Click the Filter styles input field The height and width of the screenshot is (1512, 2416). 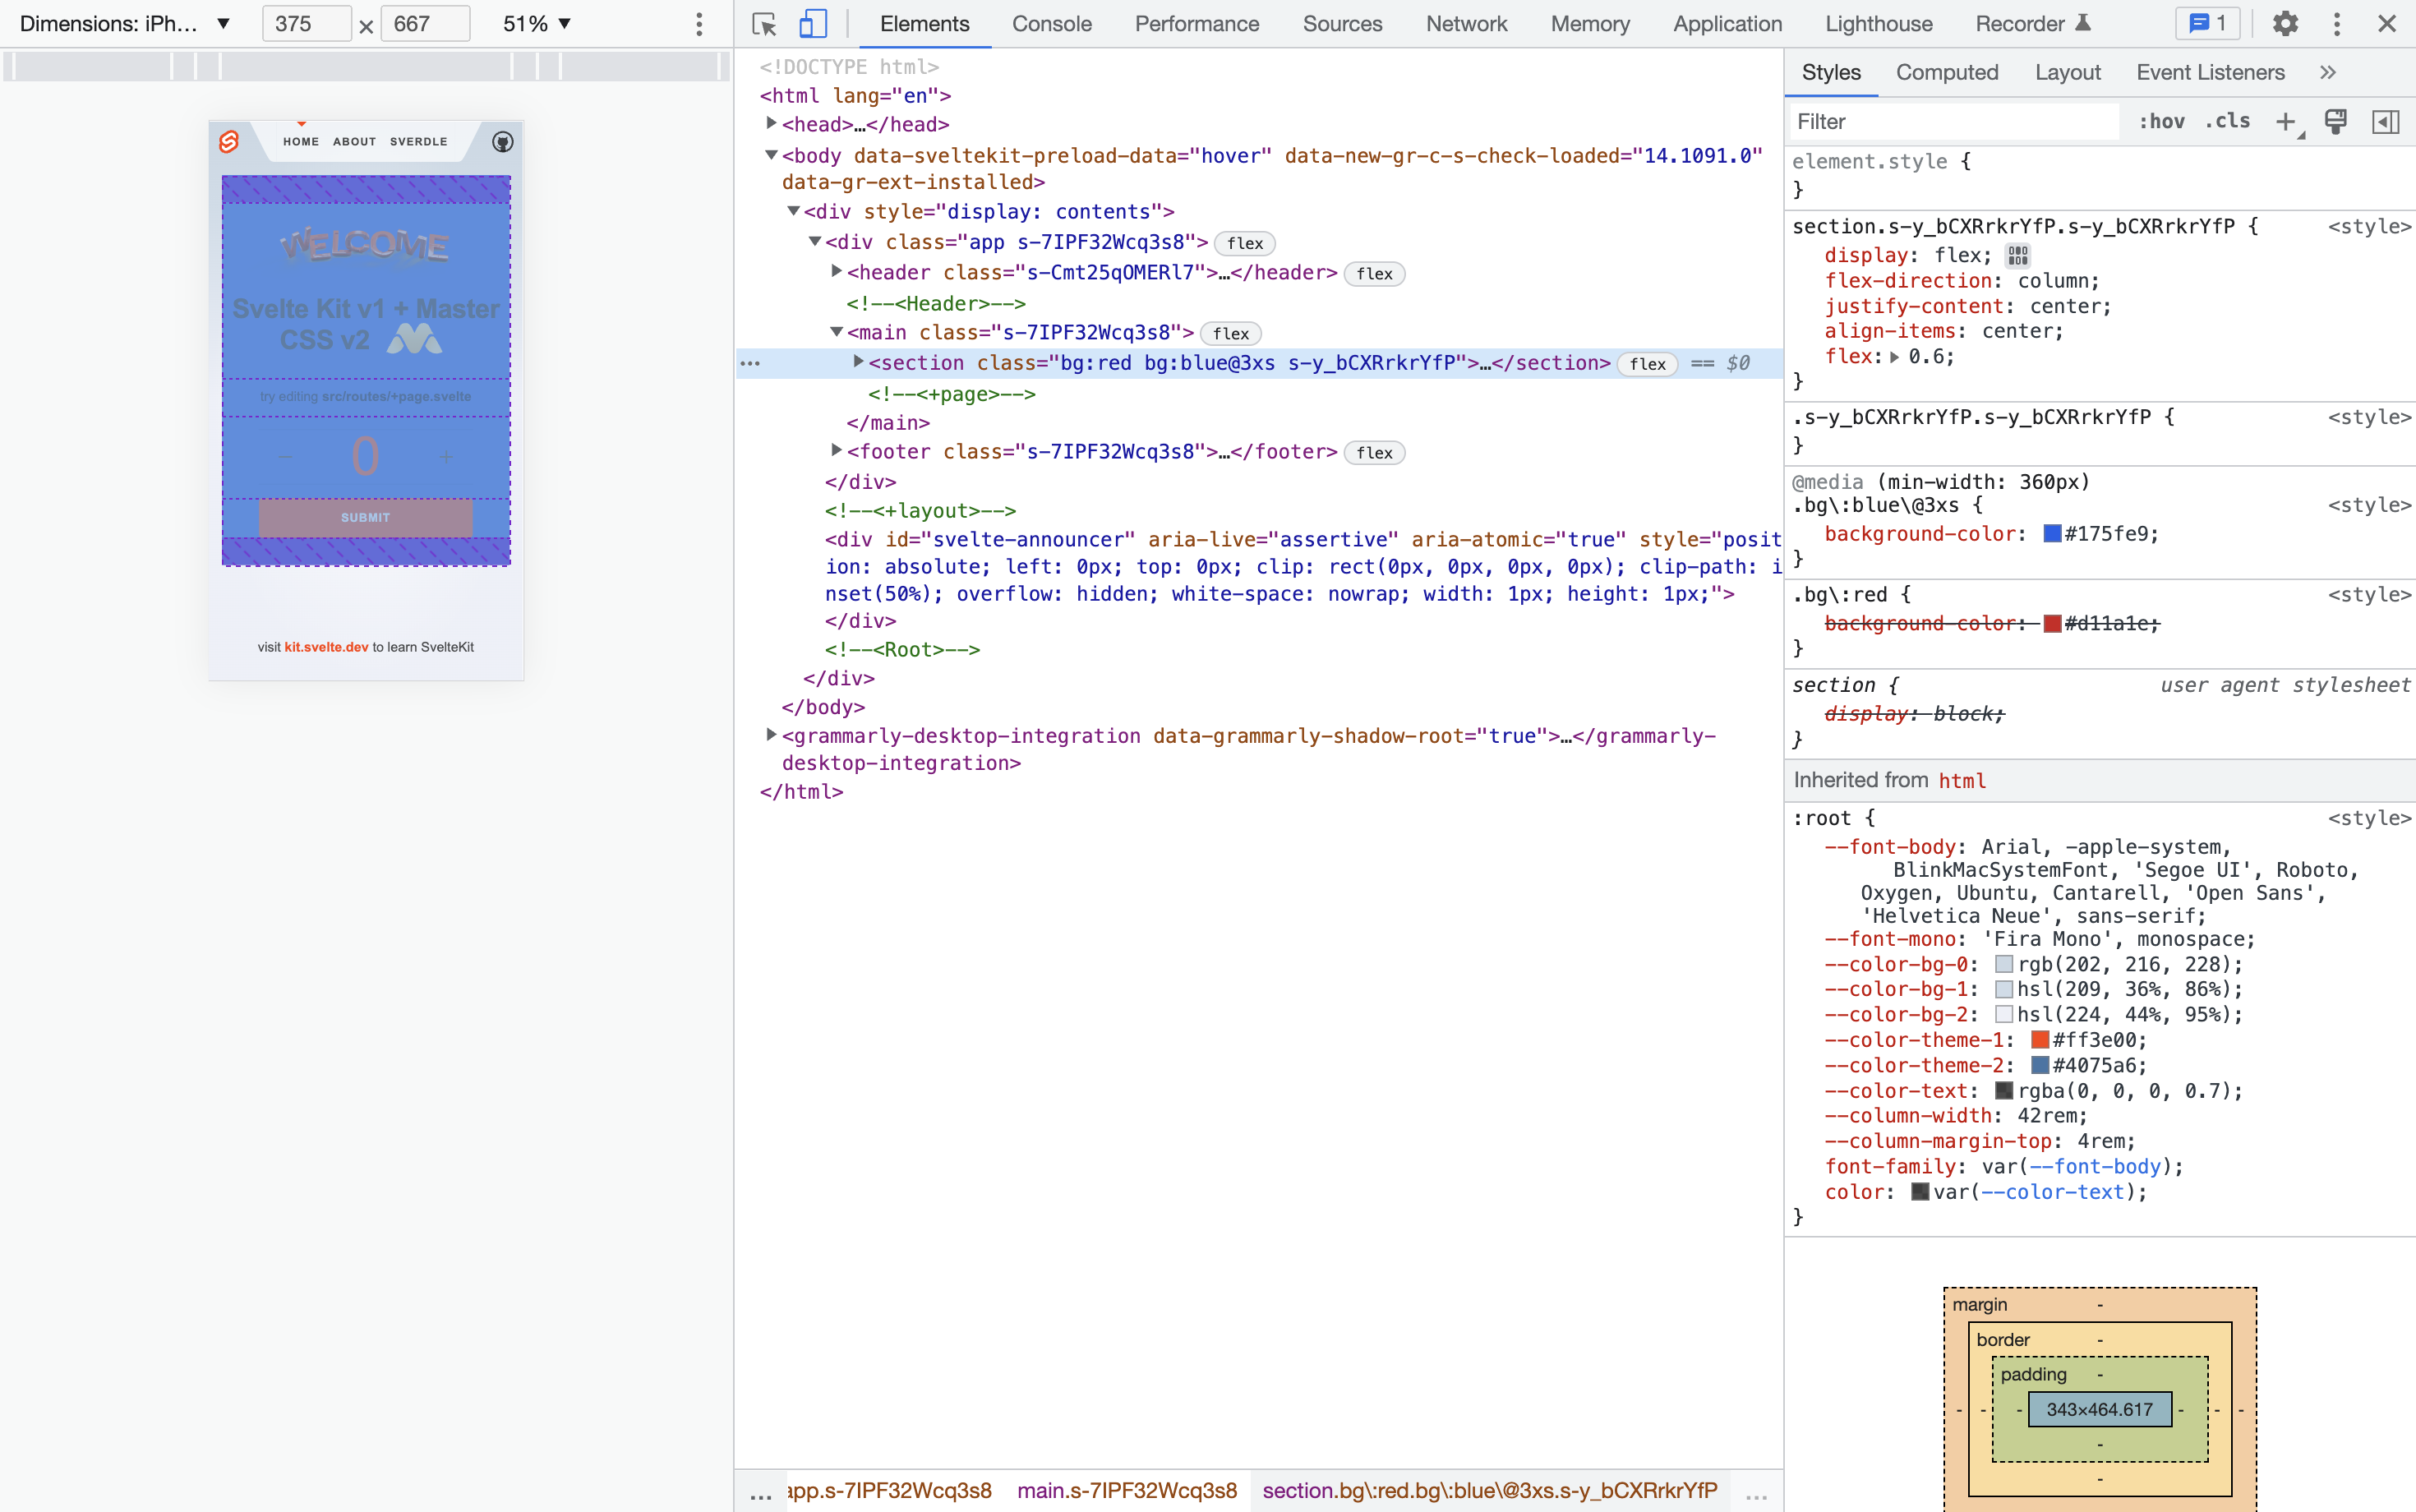click(1950, 121)
